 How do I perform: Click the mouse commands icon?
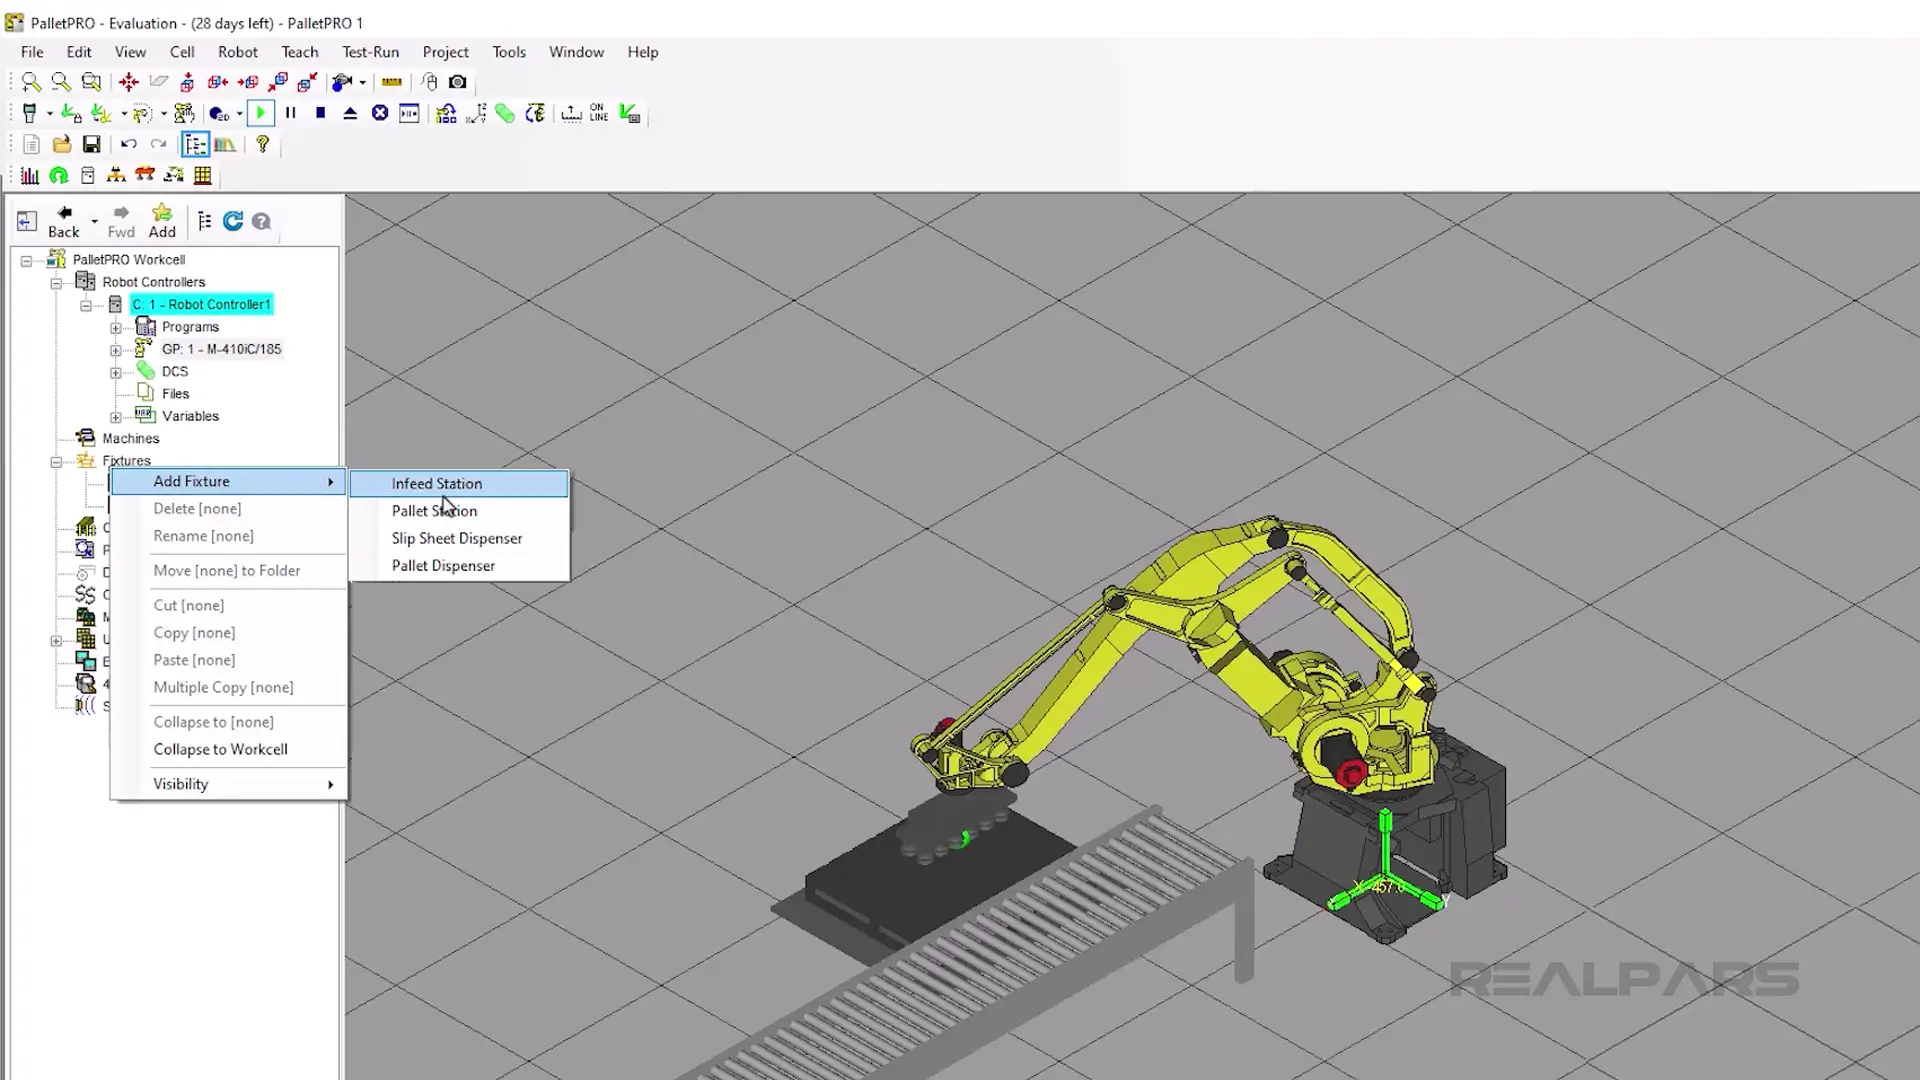click(429, 82)
